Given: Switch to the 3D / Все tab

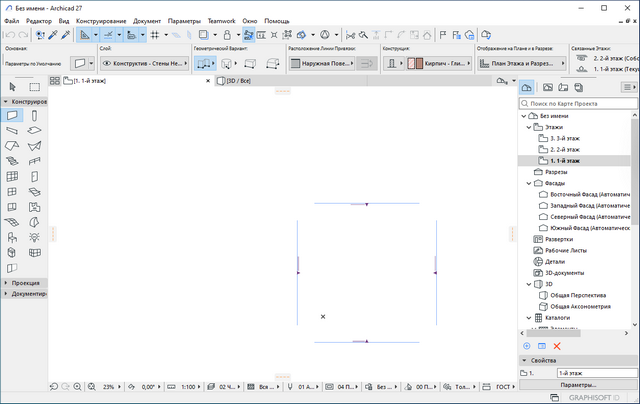Looking at the screenshot, I should [x=237, y=80].
